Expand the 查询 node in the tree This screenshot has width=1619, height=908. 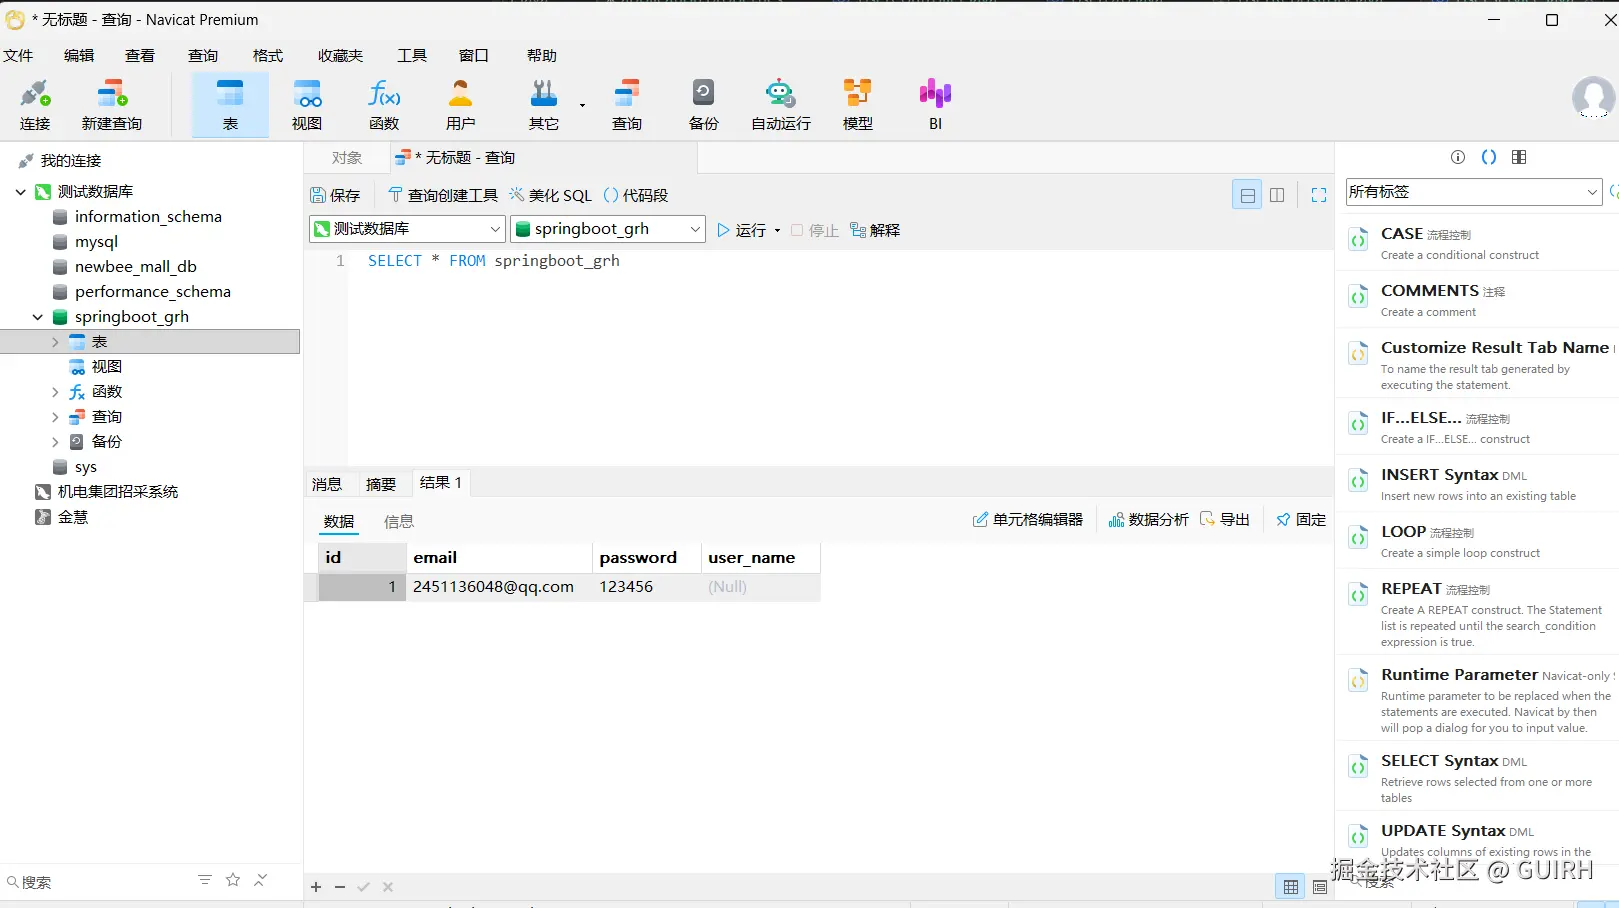(x=55, y=417)
